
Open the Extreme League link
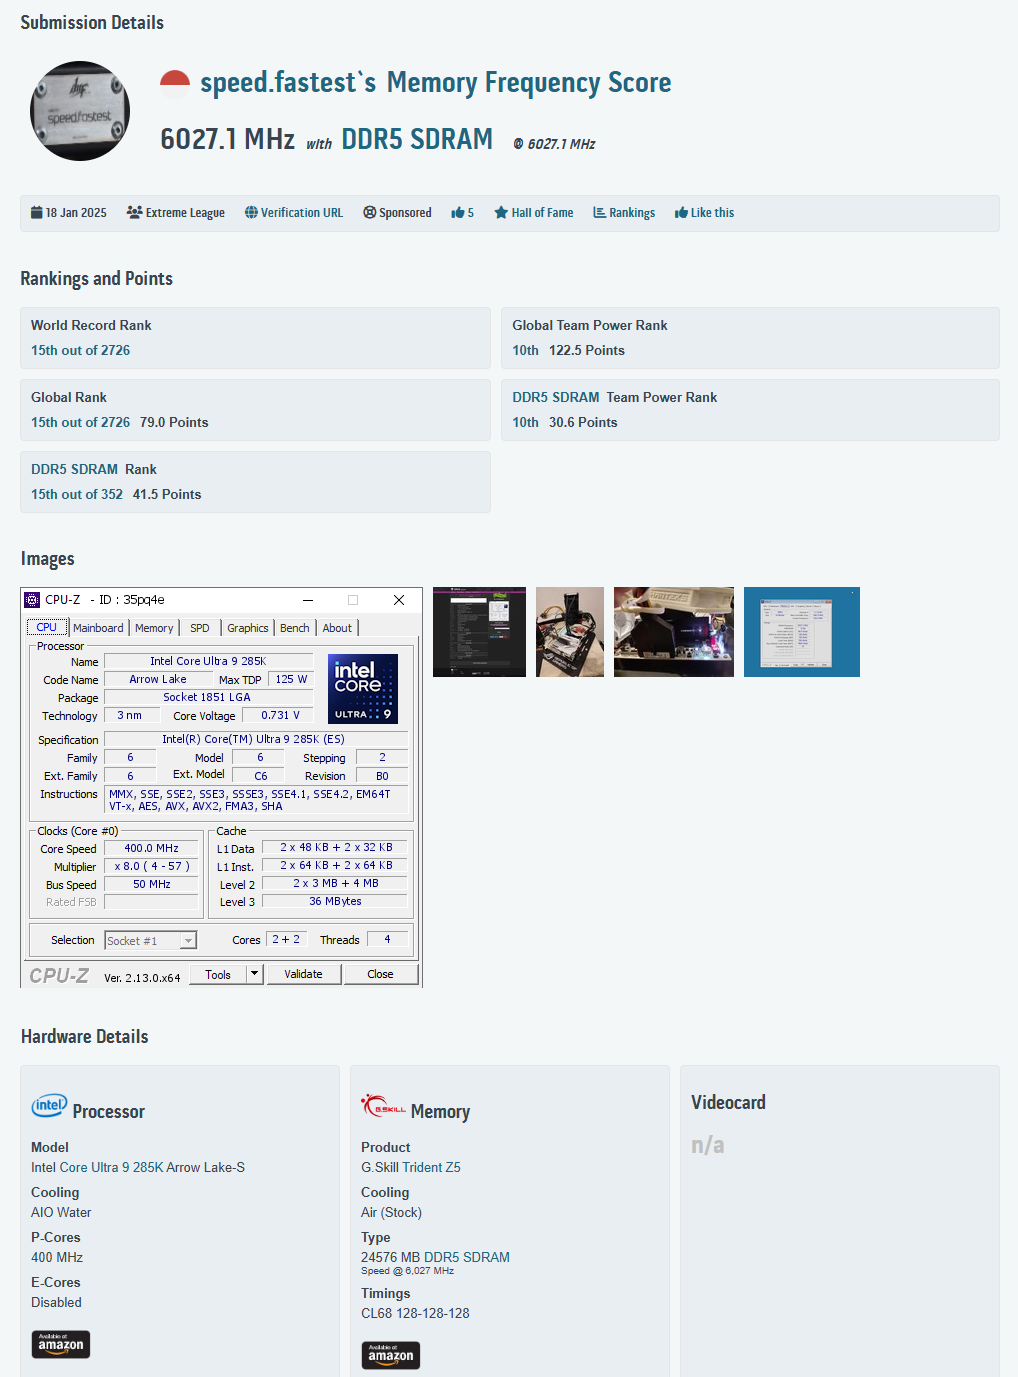[x=176, y=213]
